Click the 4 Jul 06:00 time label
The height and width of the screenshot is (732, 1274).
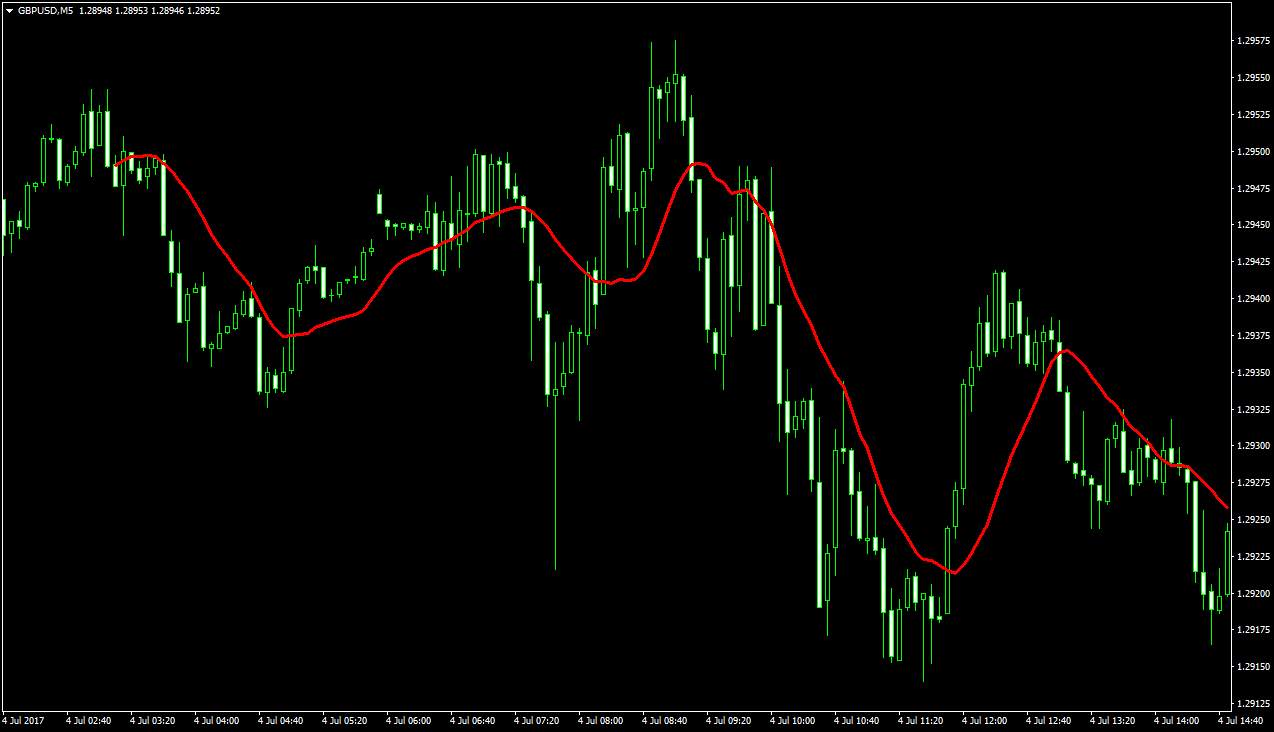point(409,720)
